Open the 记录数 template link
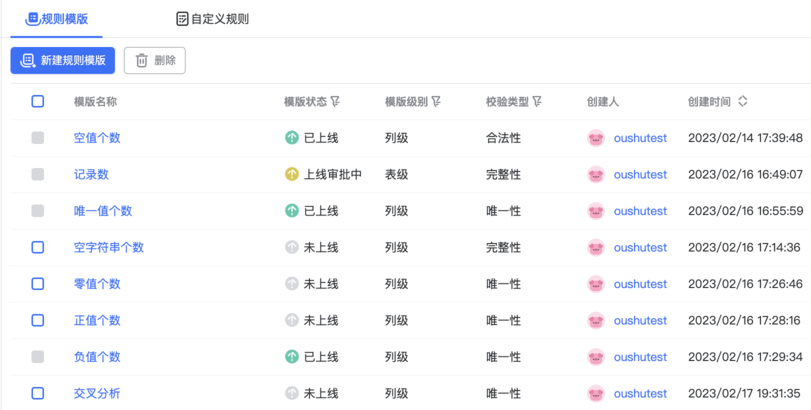Screen dimensions: 811x410 [x=91, y=174]
